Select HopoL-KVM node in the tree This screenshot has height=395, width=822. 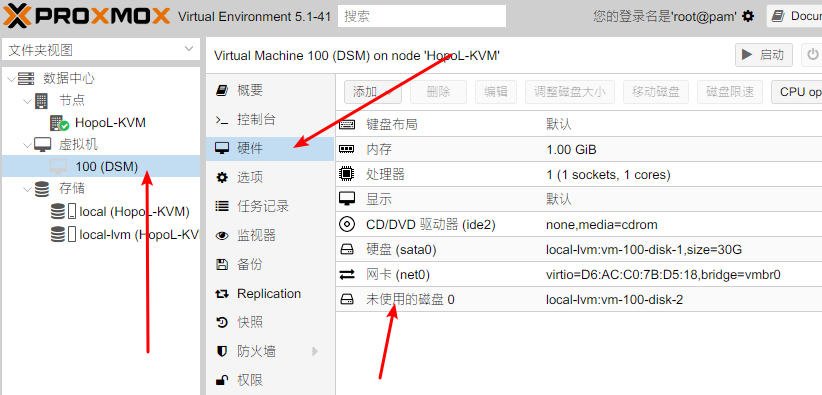(110, 123)
